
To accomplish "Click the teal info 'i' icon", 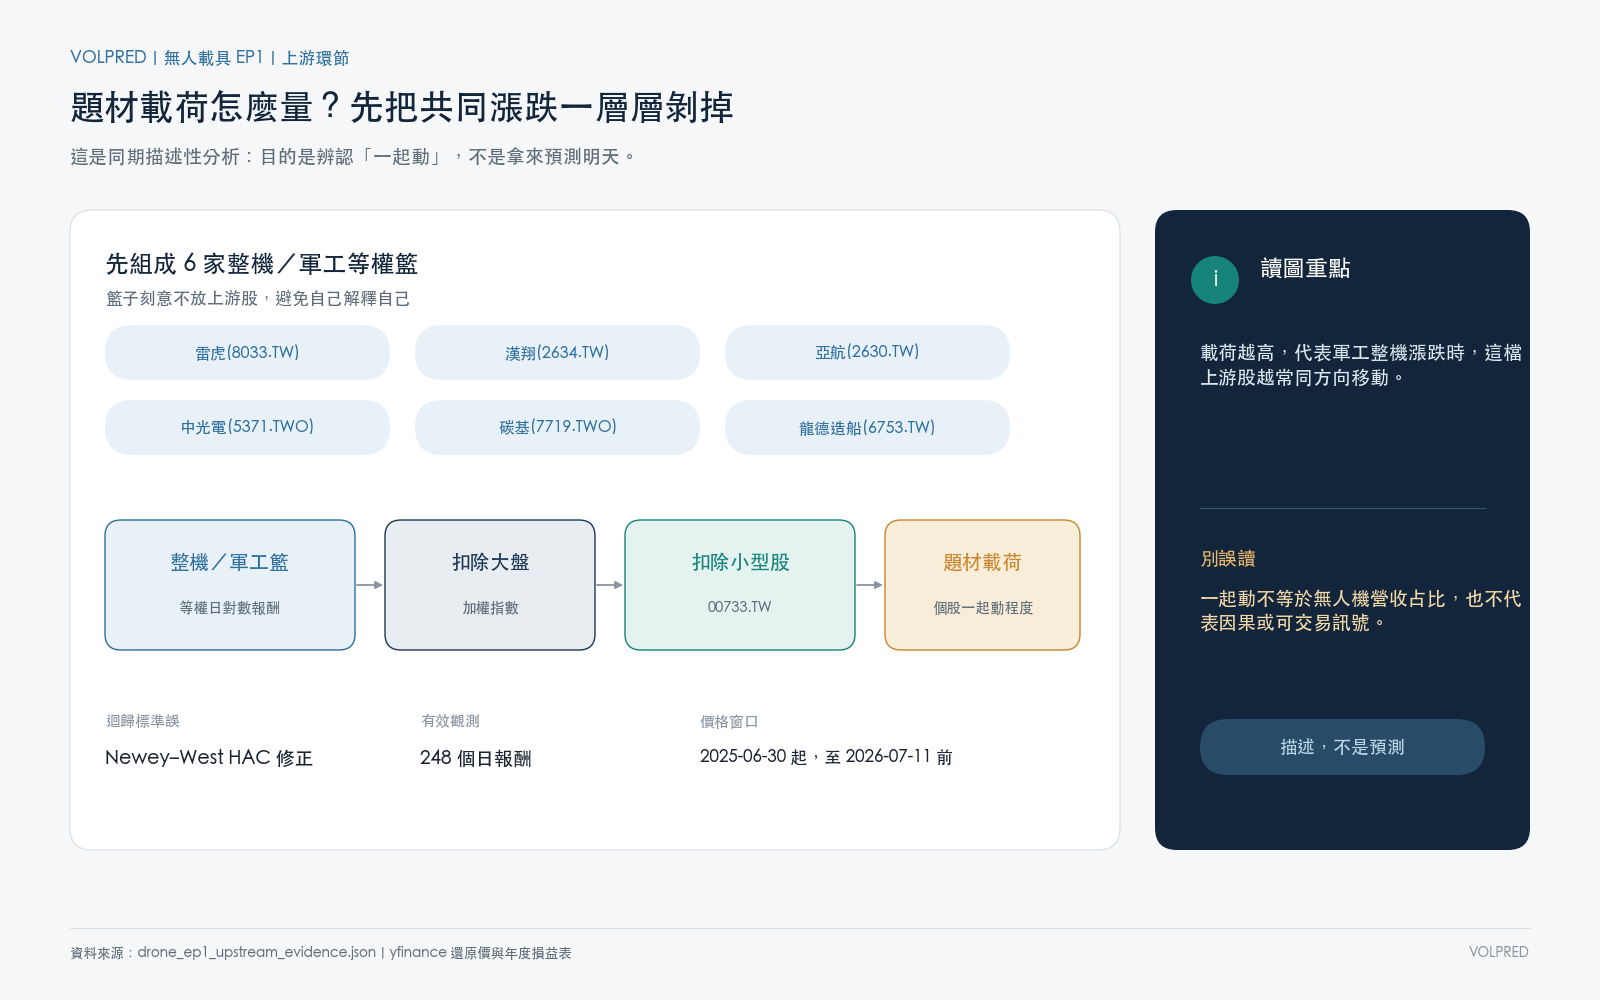I will (1215, 279).
